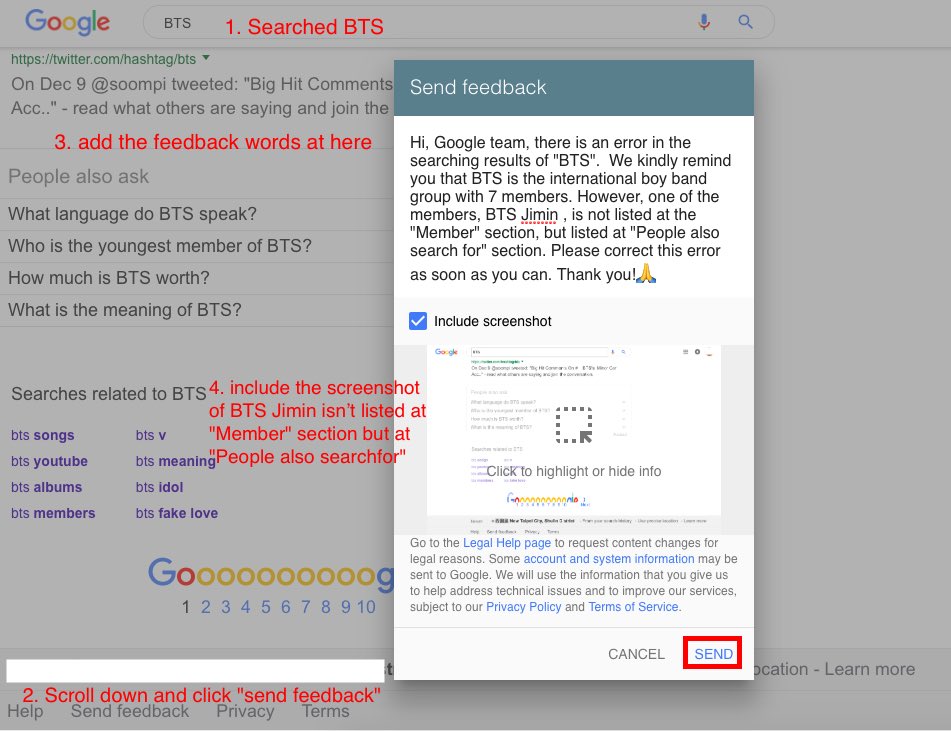Open the account and system information link
Viewport: 951px width, 731px height.
(609, 559)
